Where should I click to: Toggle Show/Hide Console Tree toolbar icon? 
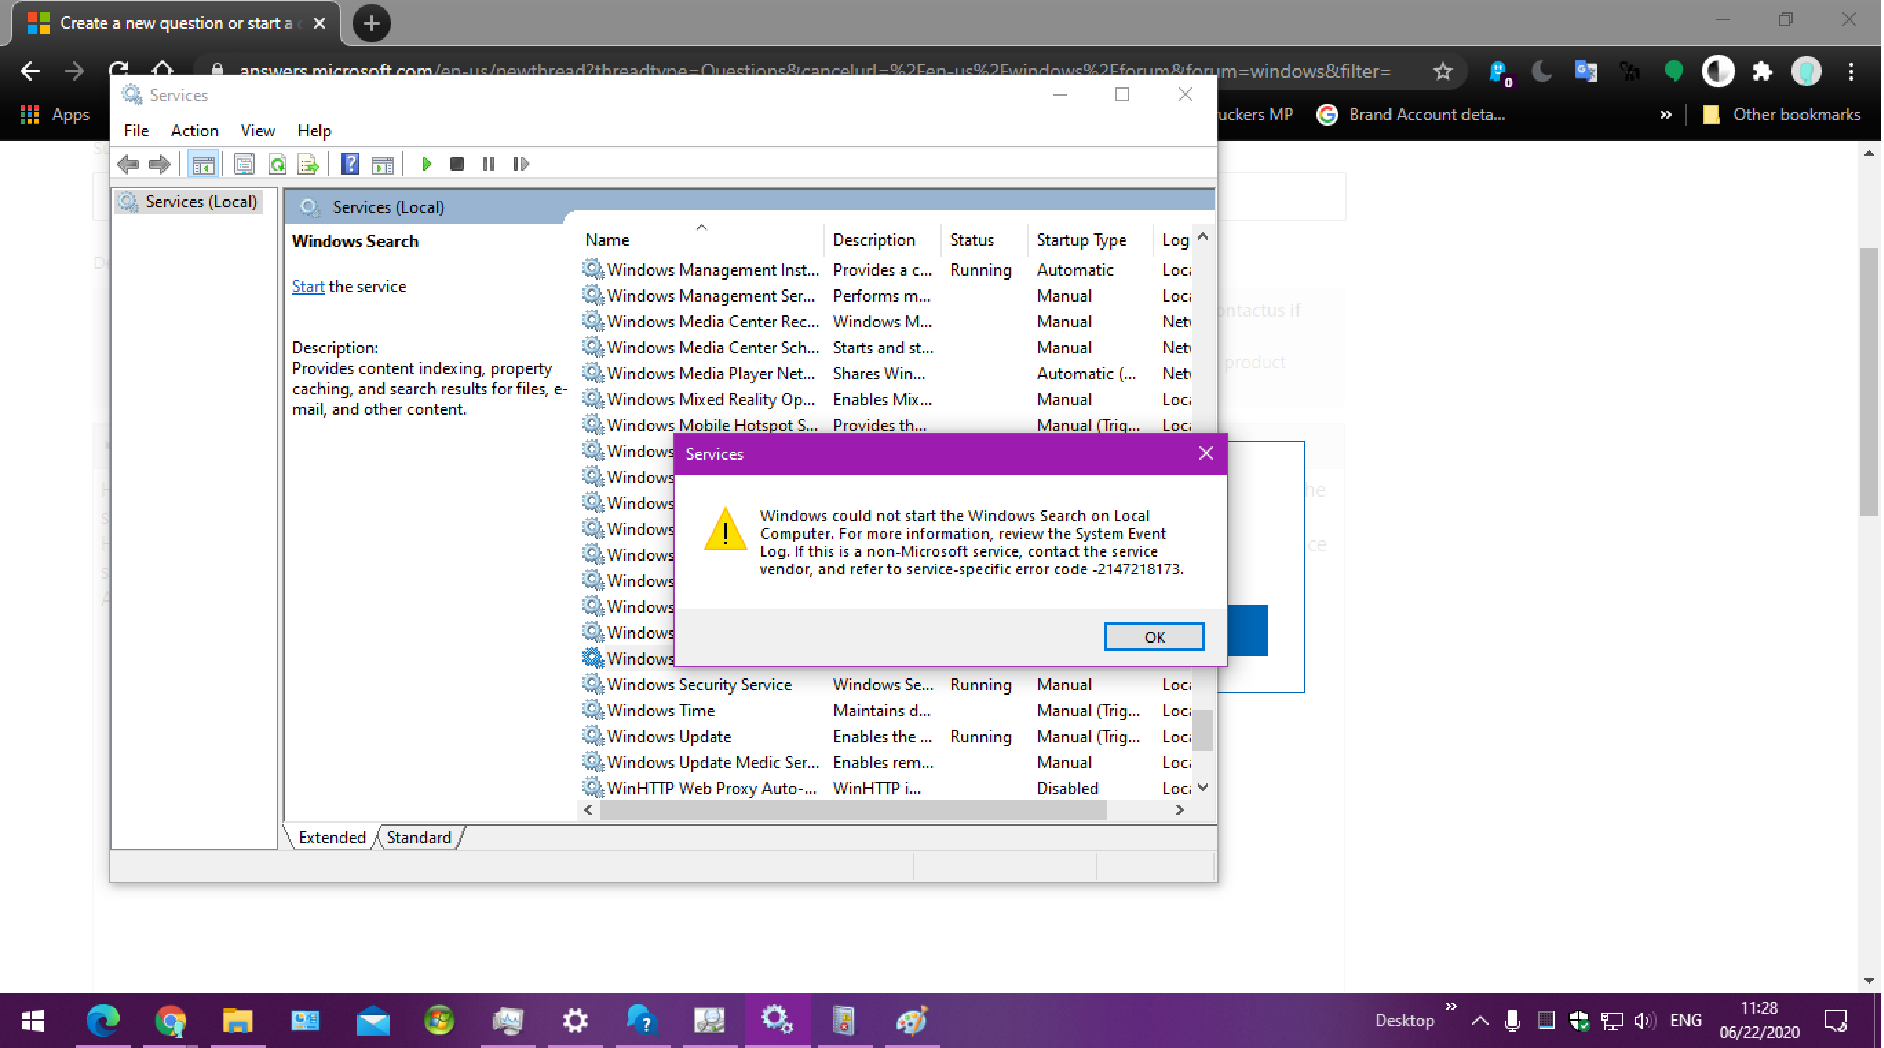click(x=203, y=164)
